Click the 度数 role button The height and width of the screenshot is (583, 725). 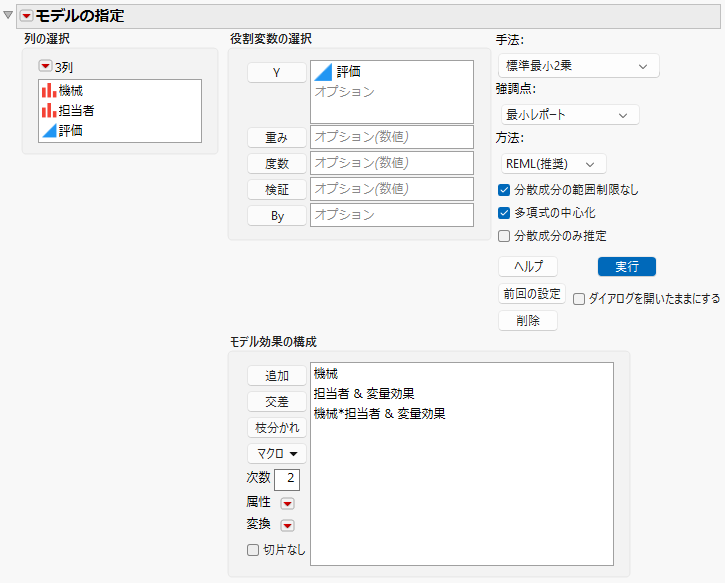pyautogui.click(x=276, y=163)
